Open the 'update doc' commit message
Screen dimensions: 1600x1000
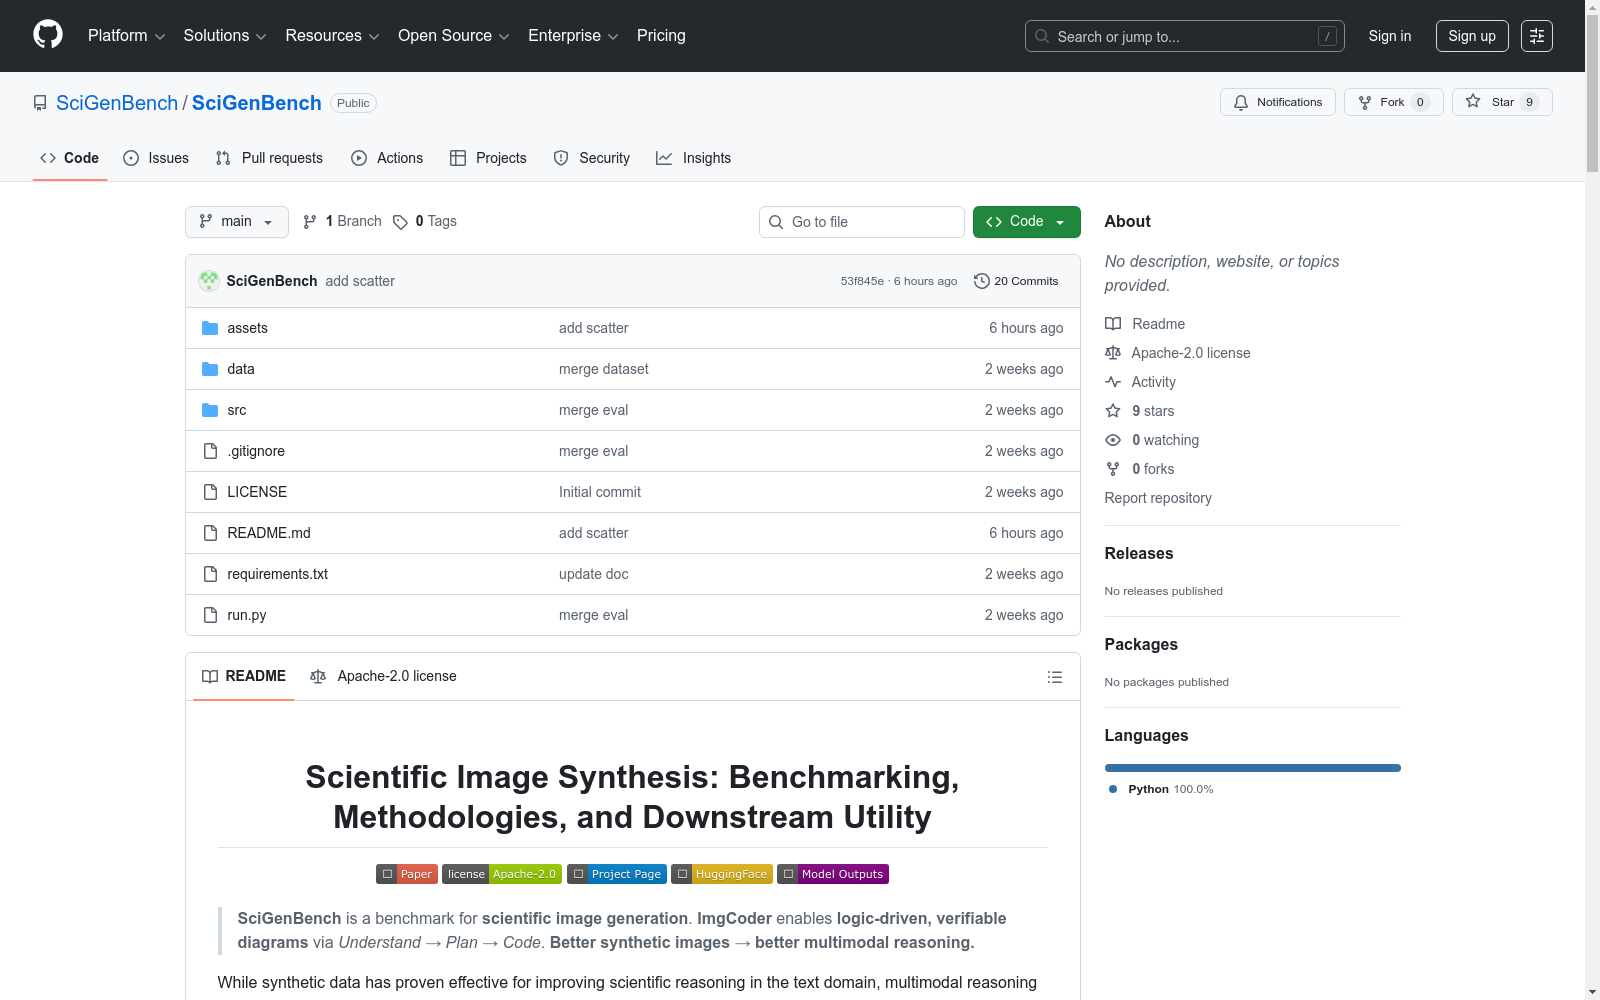click(x=594, y=574)
